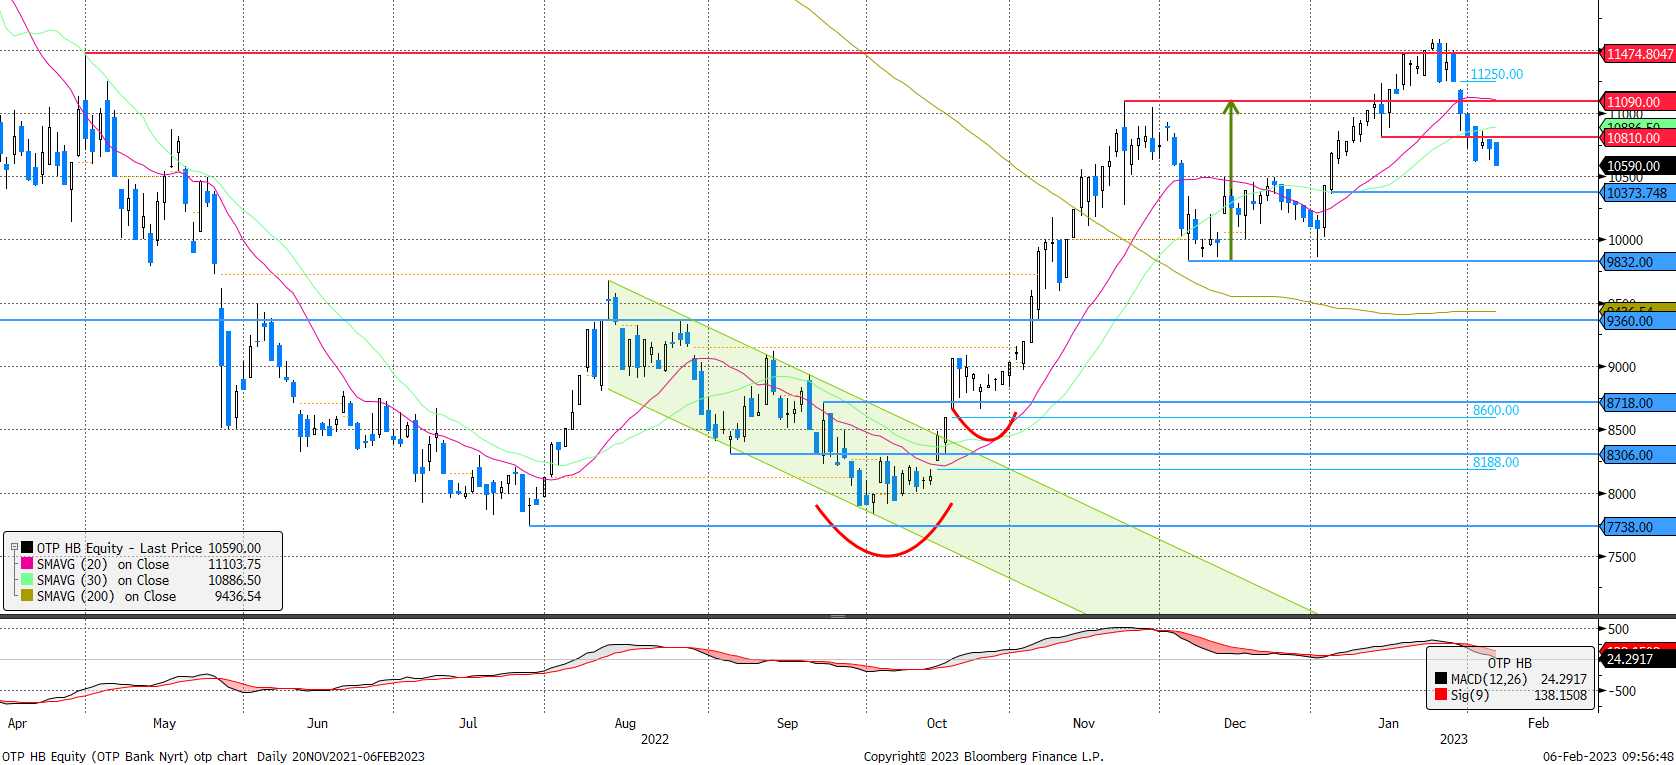Click Bloomberg Finance copyright text

(984, 756)
